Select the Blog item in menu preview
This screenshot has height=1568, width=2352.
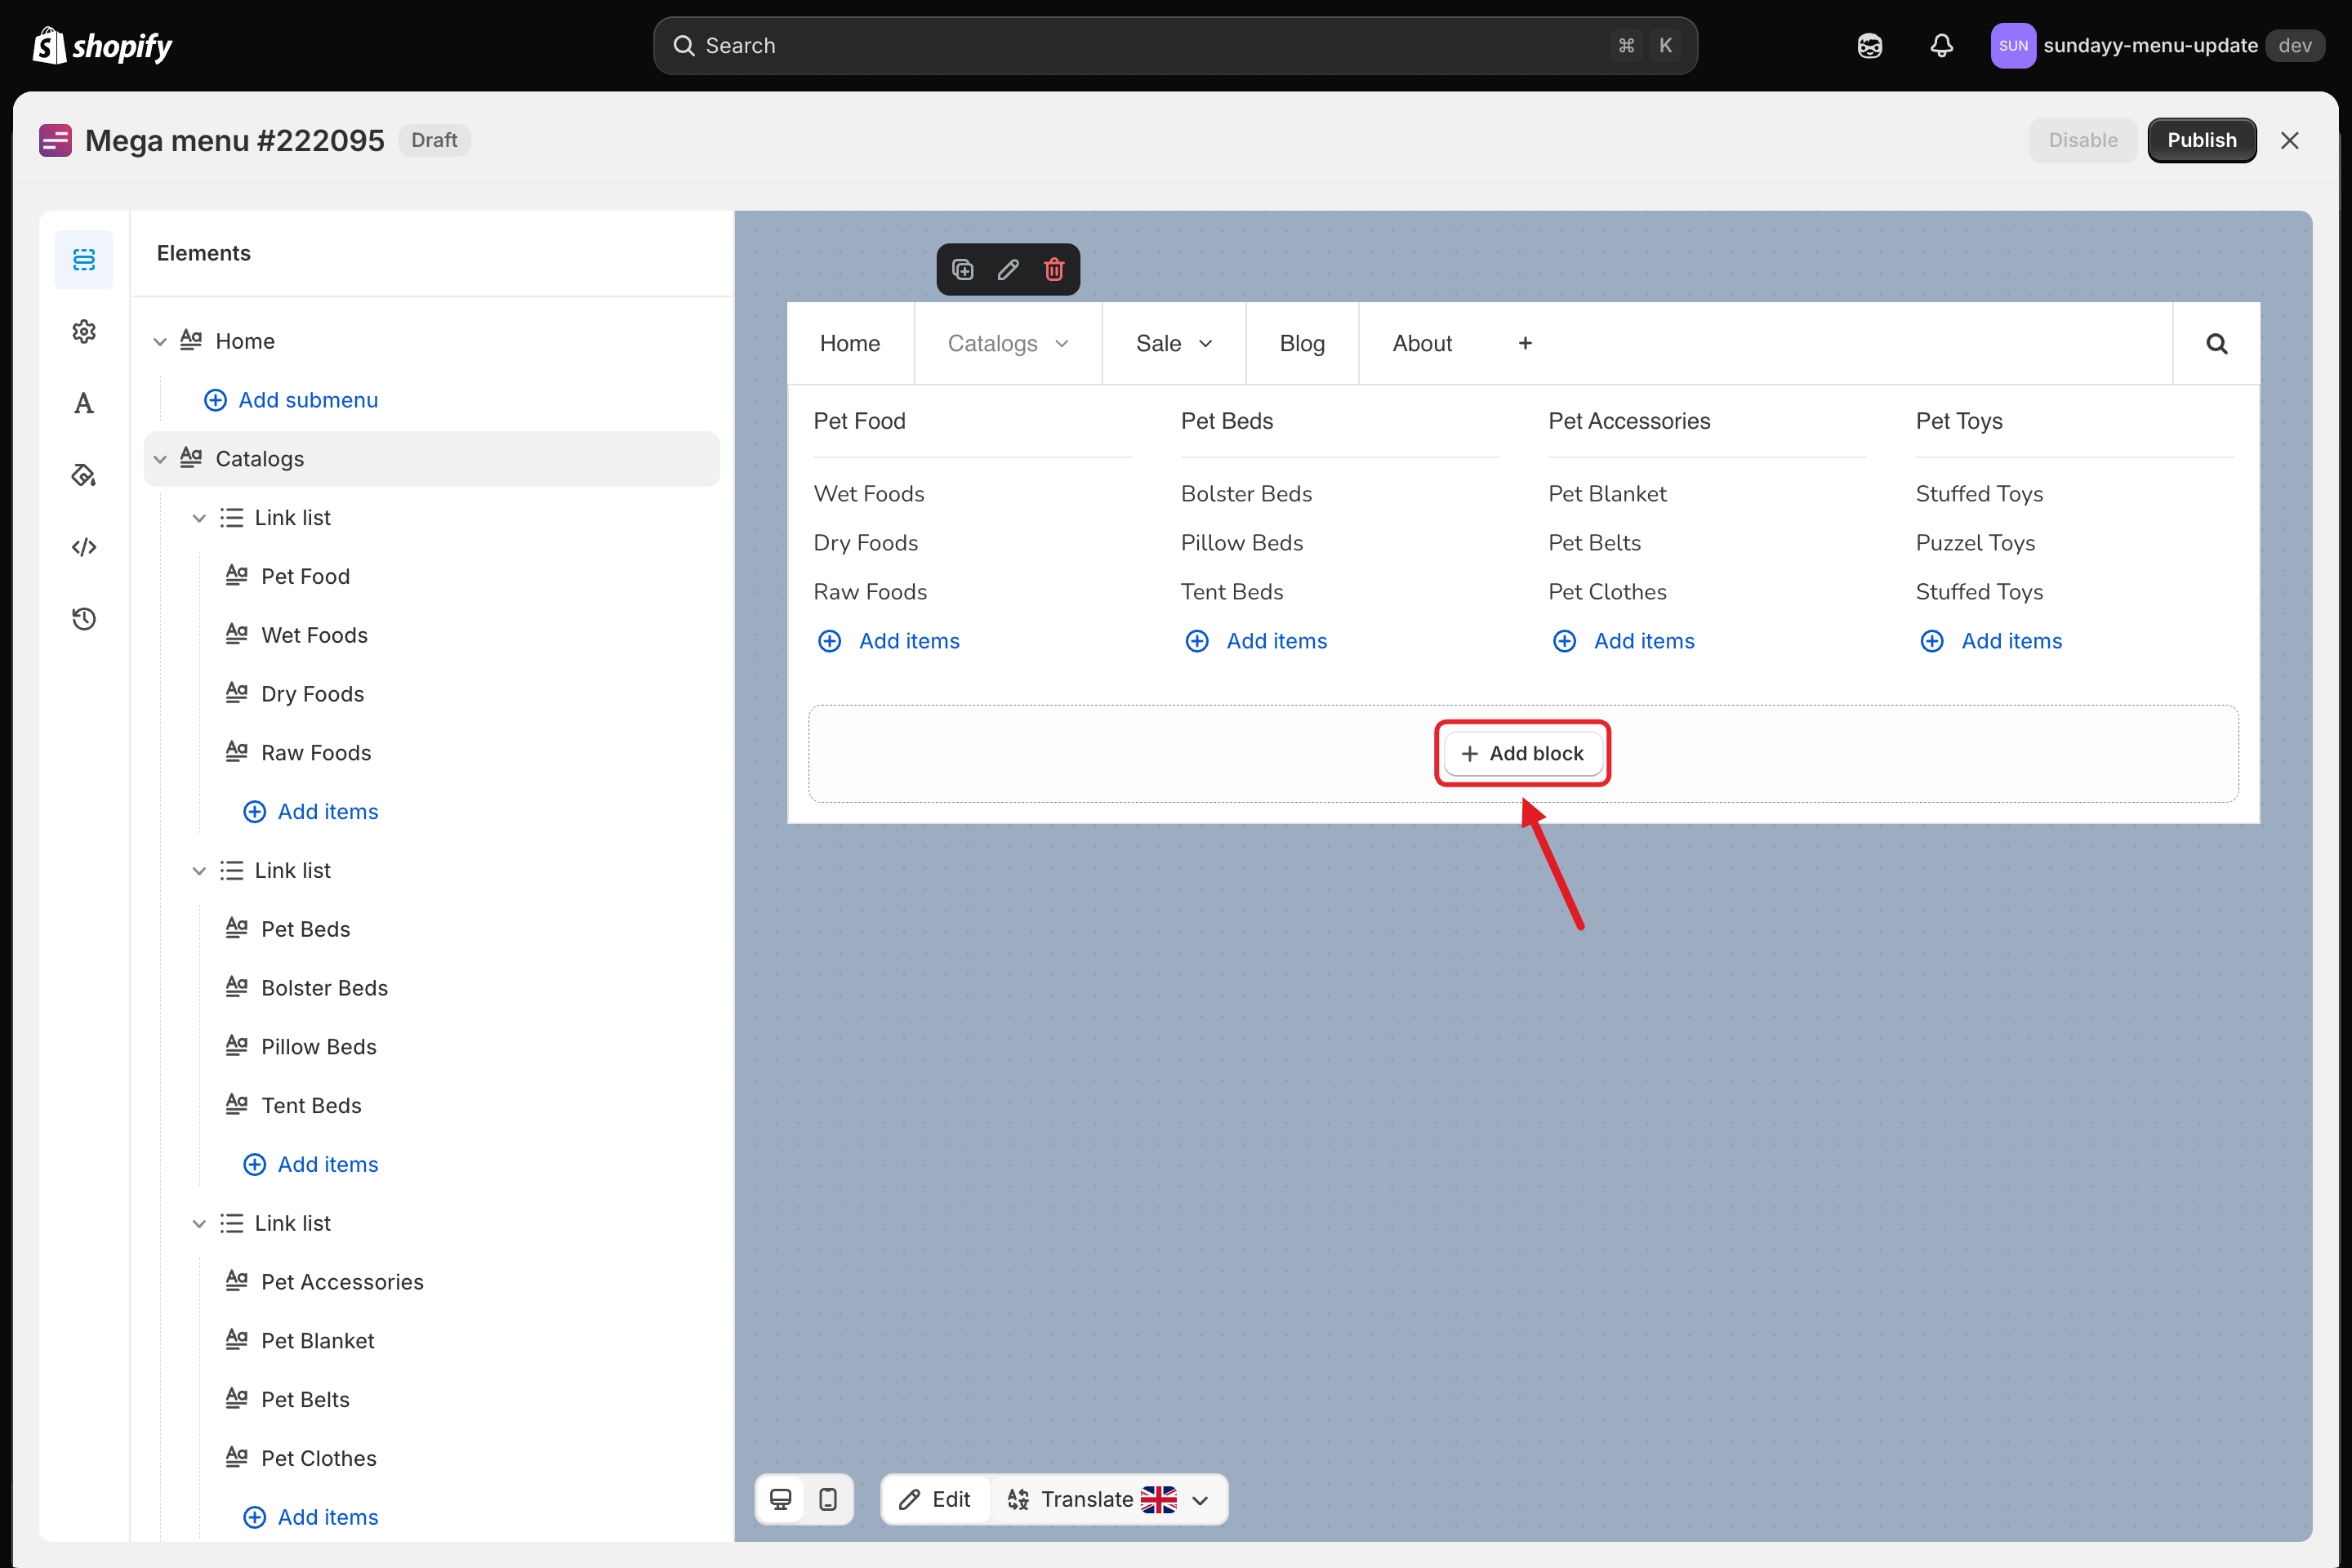pos(1302,343)
